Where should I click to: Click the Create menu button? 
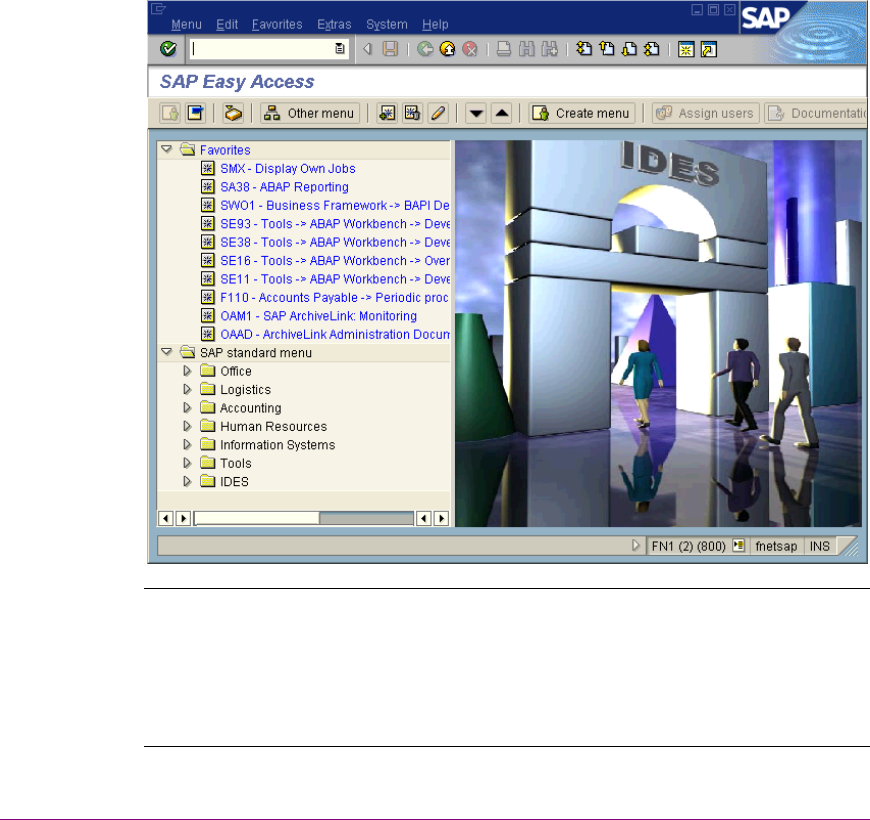(581, 113)
